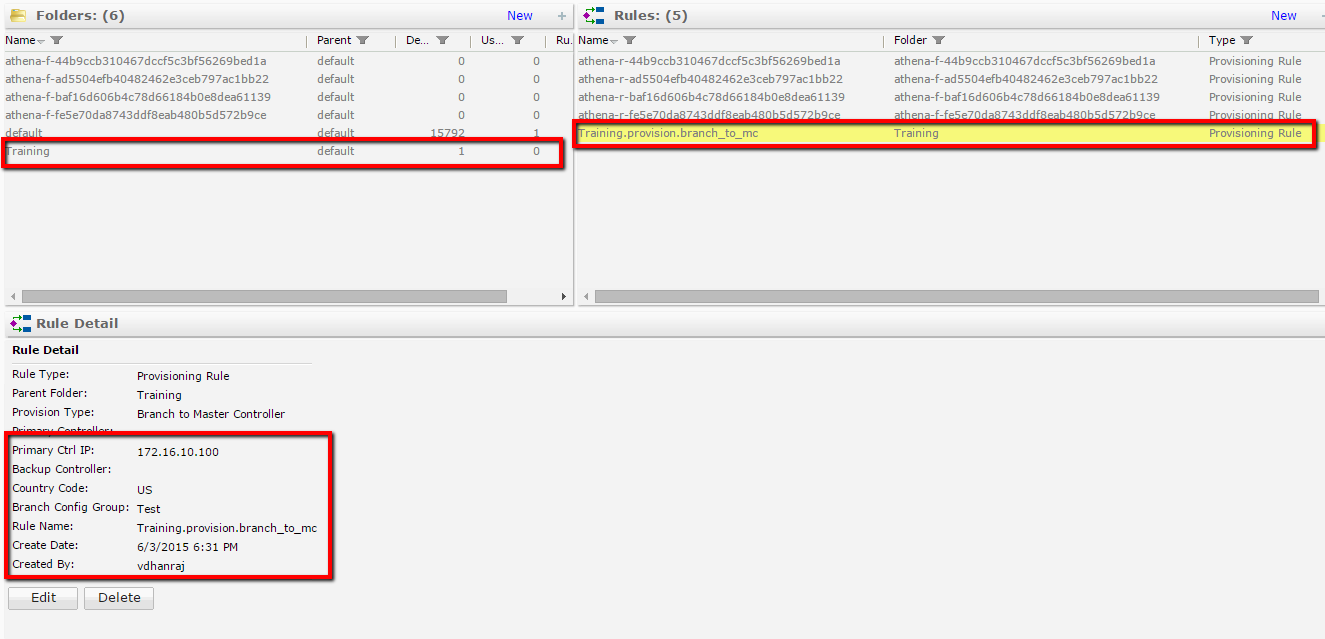This screenshot has width=1325, height=639.
Task: Click the Parent Folder value Training in Rule Detail
Action: click(159, 395)
